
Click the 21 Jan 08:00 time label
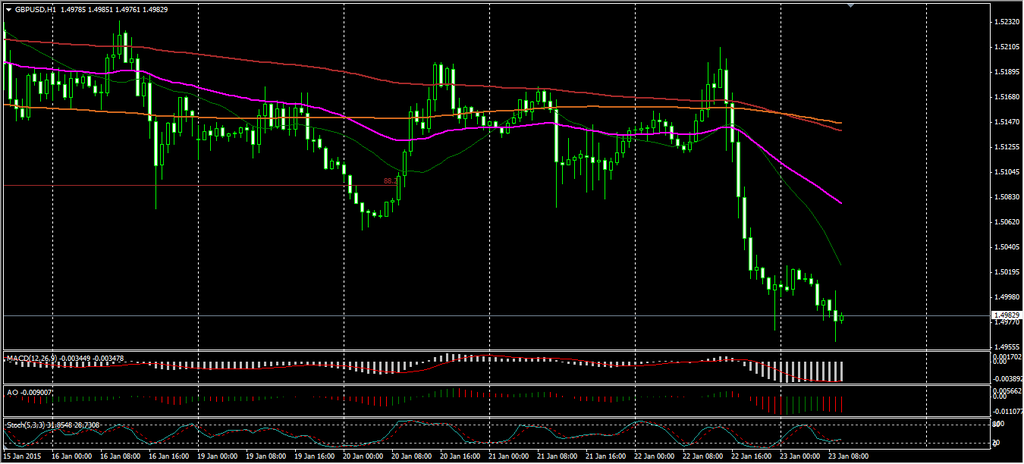click(558, 455)
